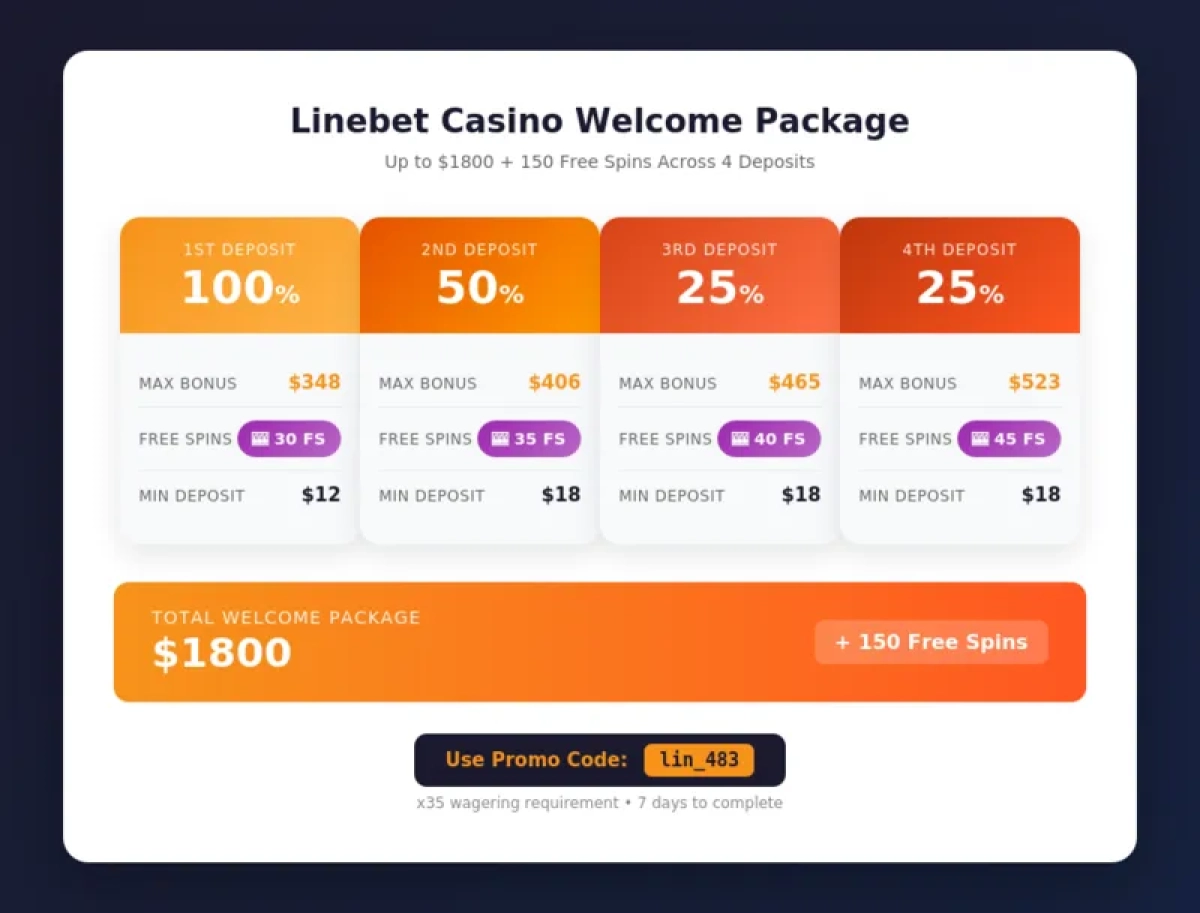Screen dimensions: 1200x913
Task: Click the $523 max bonus amount
Action: (x=1034, y=382)
